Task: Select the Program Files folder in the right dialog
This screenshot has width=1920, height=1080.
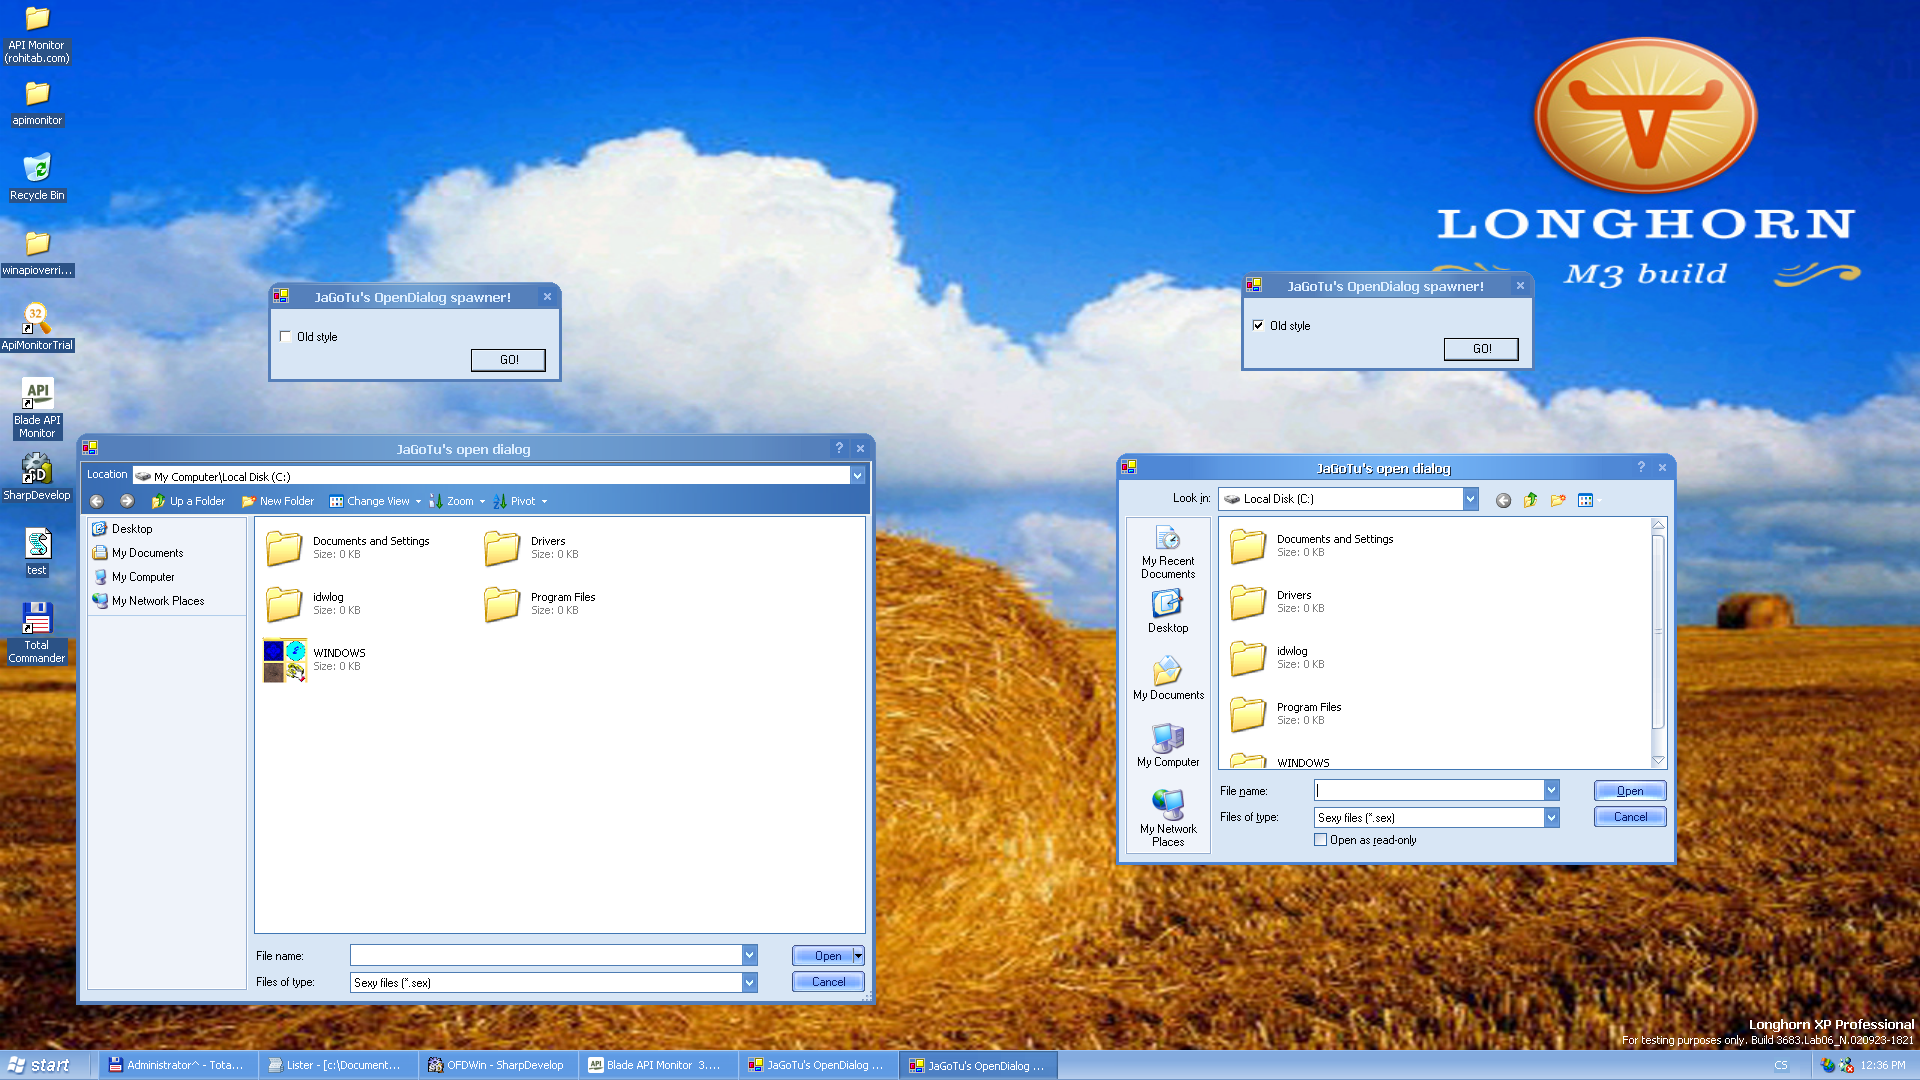Action: 1285,713
